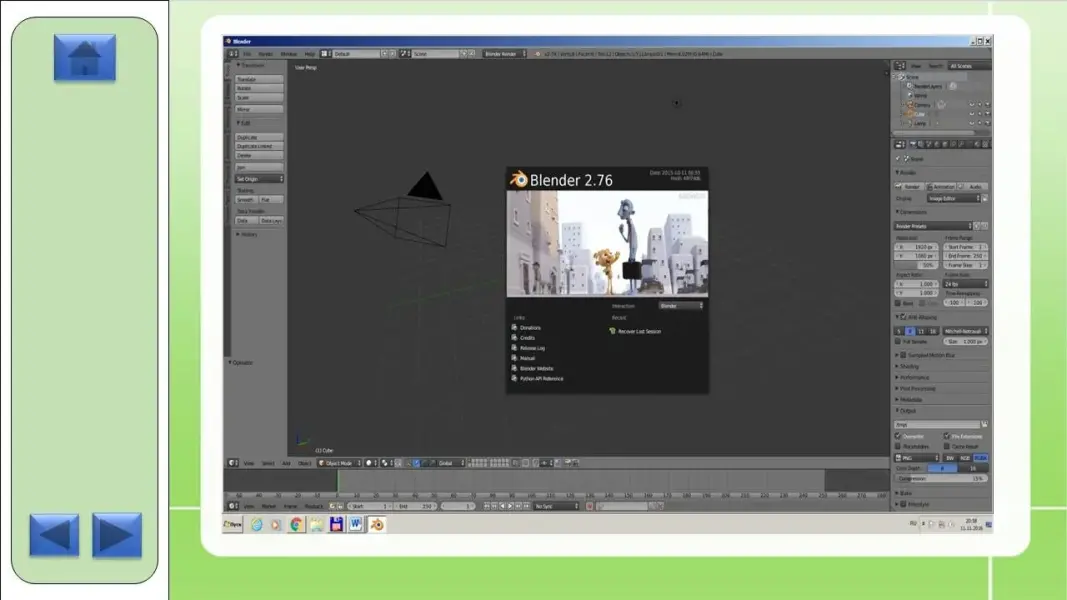Adjust the Compression slider in Output

pos(940,478)
